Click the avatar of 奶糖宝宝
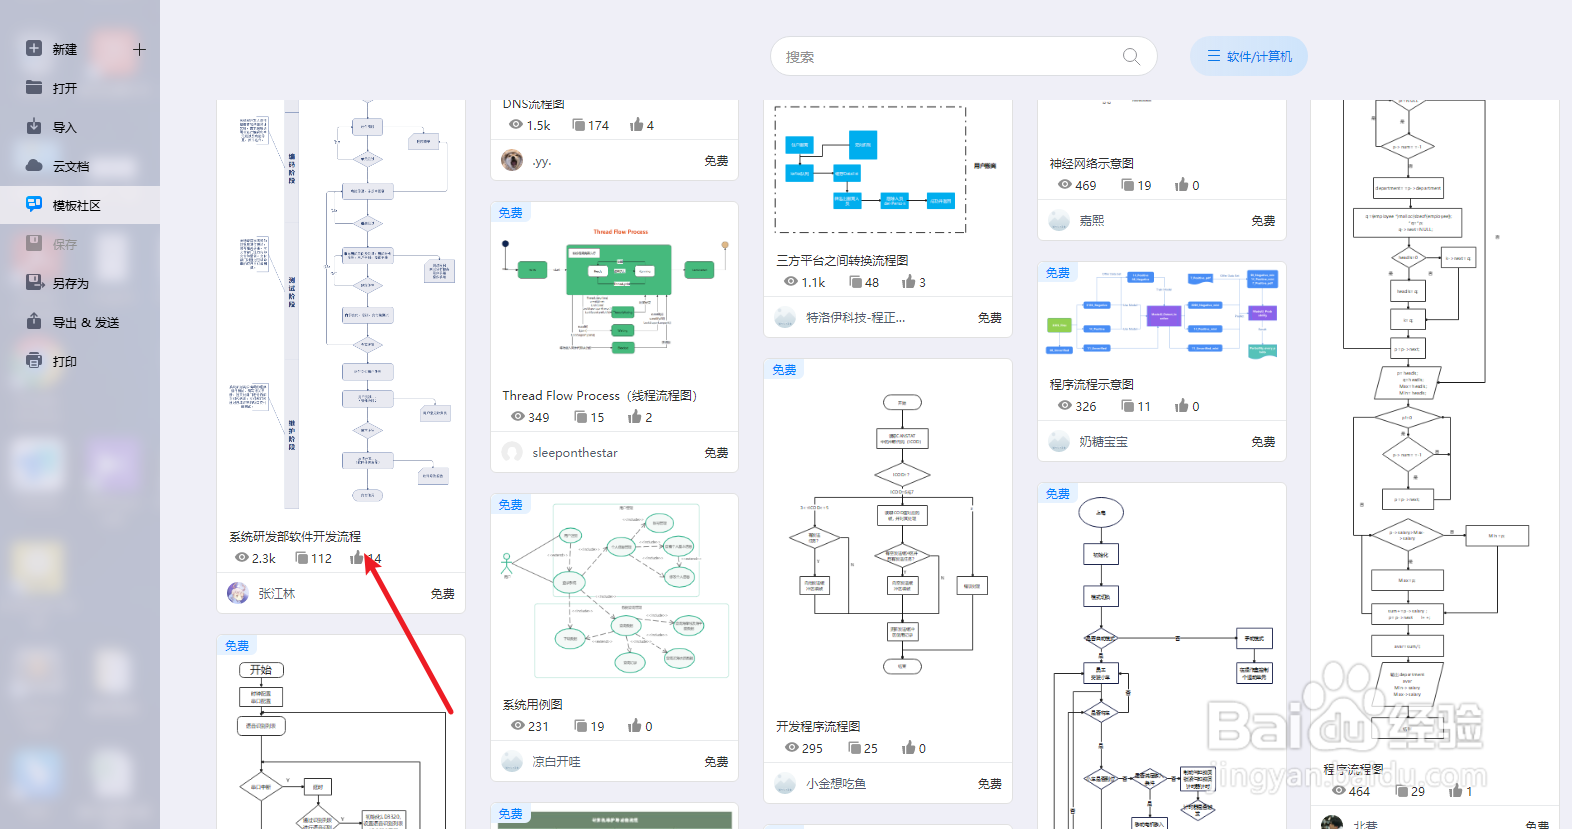1572x829 pixels. click(x=1059, y=441)
